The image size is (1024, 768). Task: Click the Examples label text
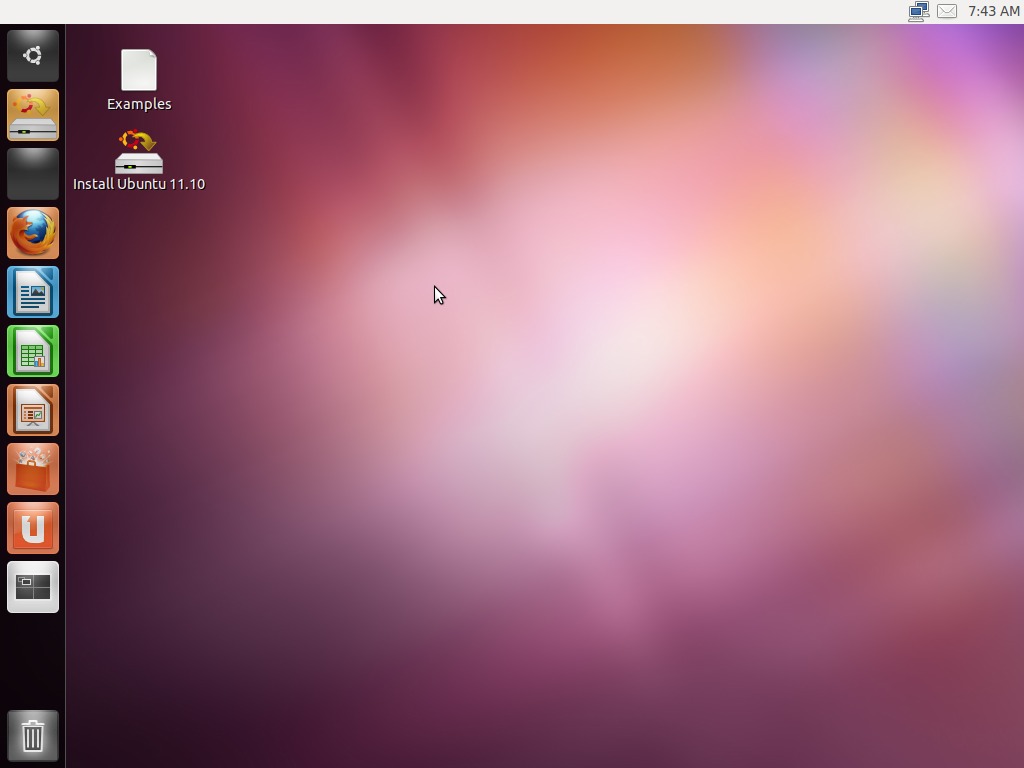(x=139, y=104)
